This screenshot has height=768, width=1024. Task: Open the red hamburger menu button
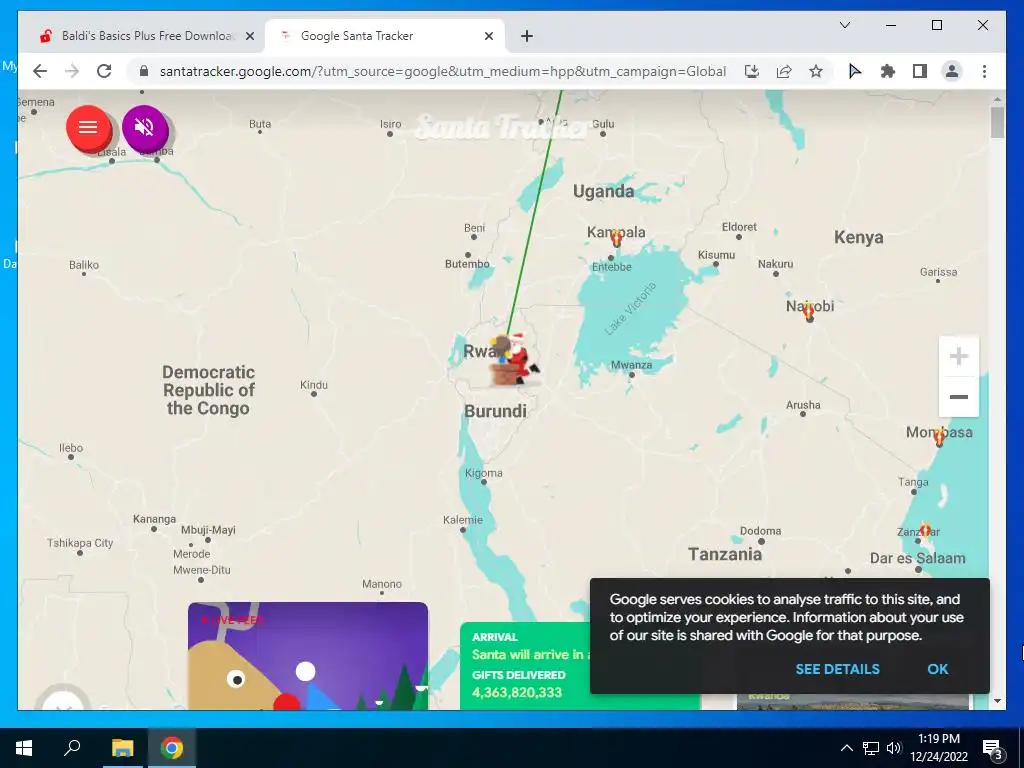coord(88,127)
